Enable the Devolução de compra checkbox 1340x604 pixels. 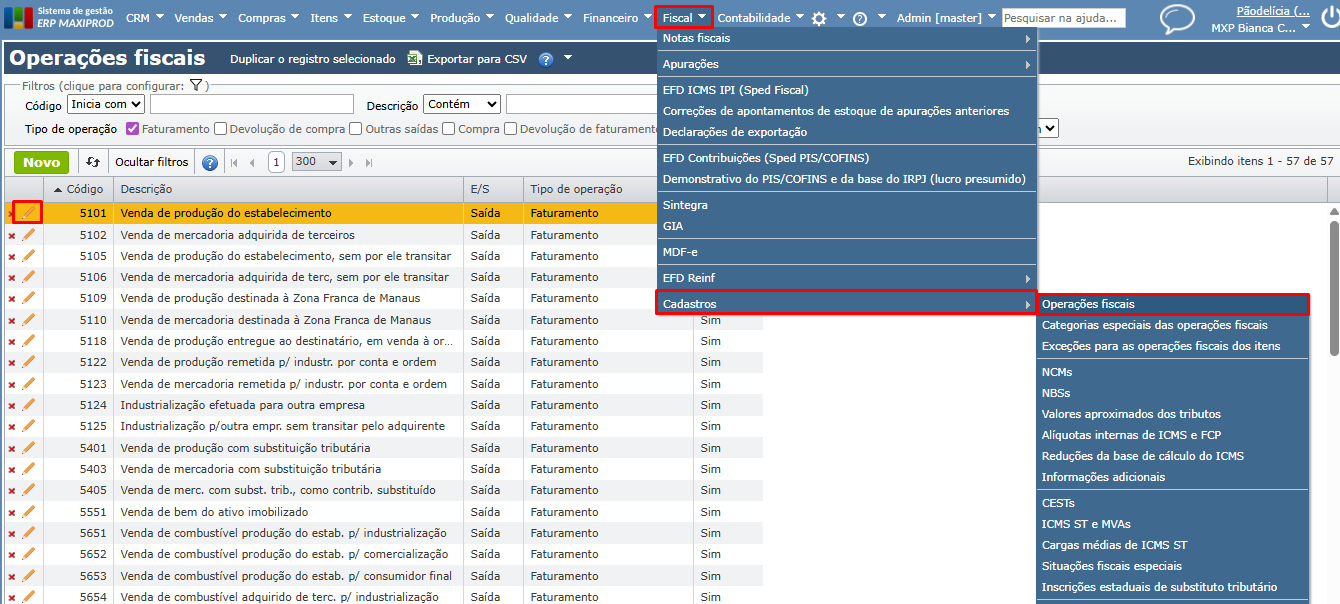tap(220, 129)
